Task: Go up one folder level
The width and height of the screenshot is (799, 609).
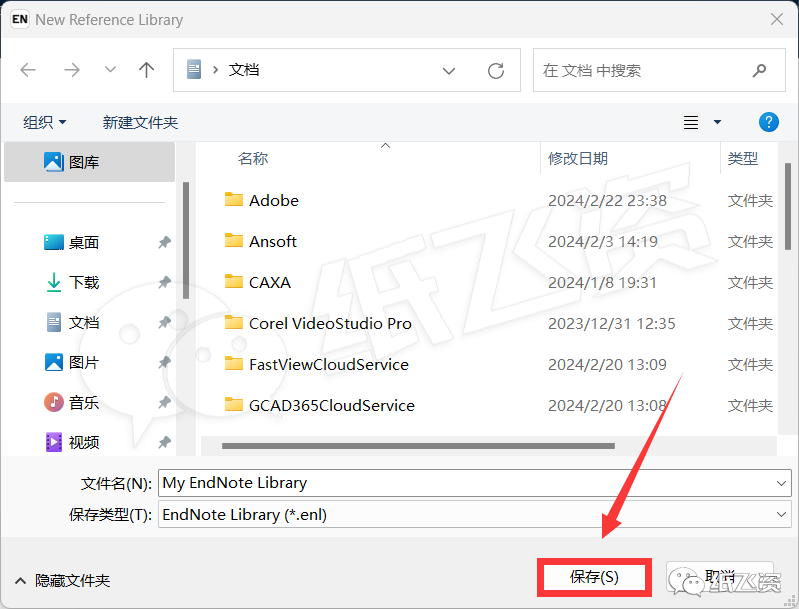Action: (146, 70)
